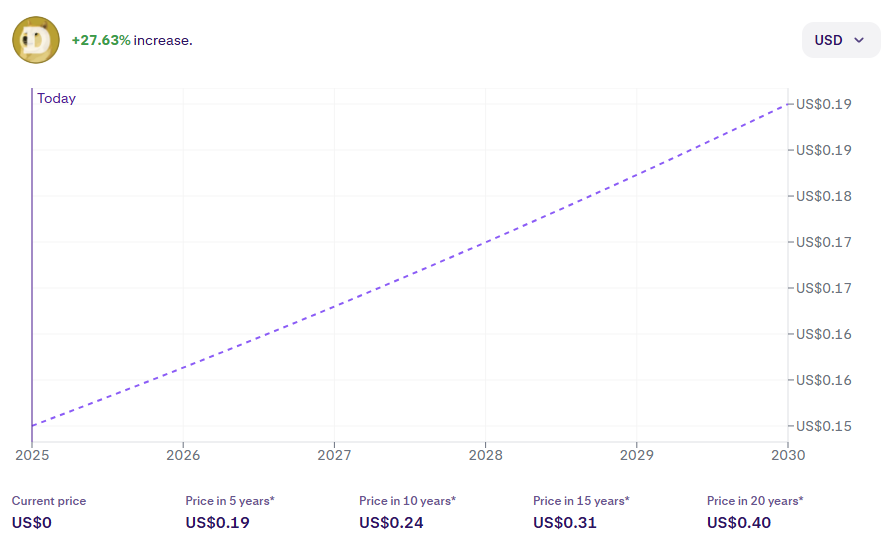The image size is (893, 555).
Task: Select the 2026 year label
Action: [x=183, y=455]
